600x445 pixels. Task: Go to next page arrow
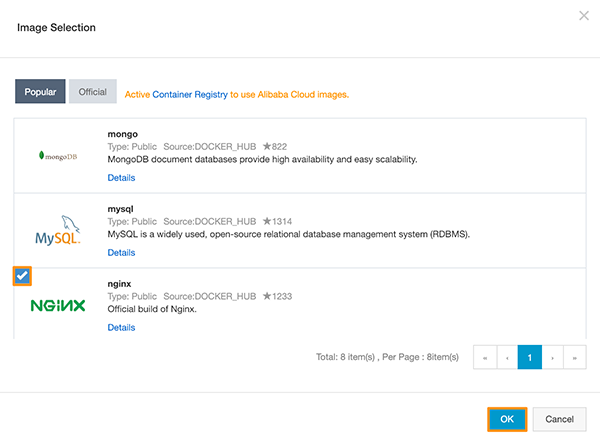(553, 357)
